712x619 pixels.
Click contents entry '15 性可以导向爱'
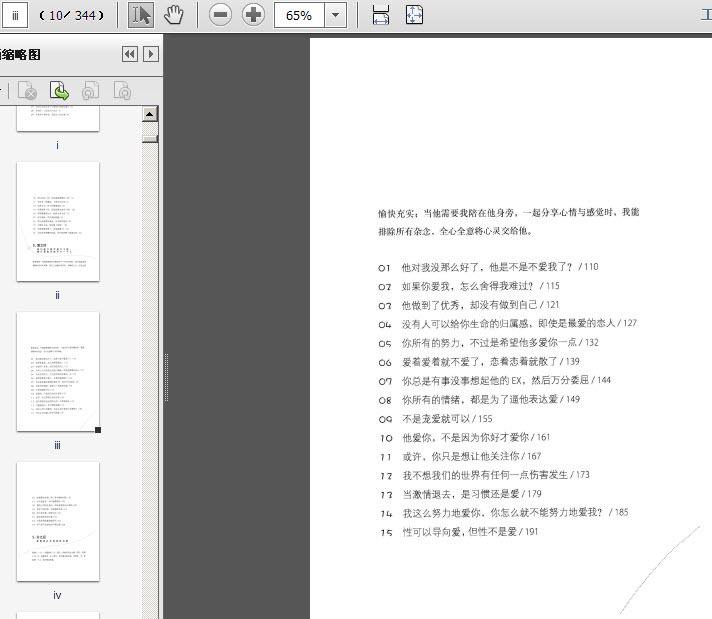point(459,532)
